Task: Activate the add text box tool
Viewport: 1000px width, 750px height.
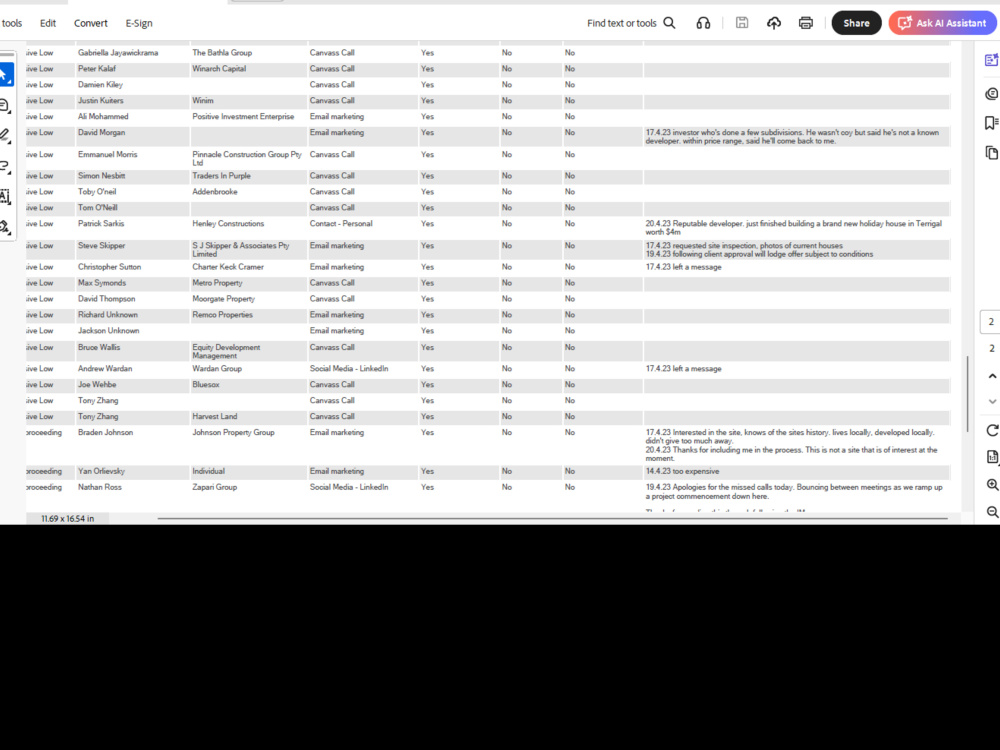Action: (x=5, y=196)
